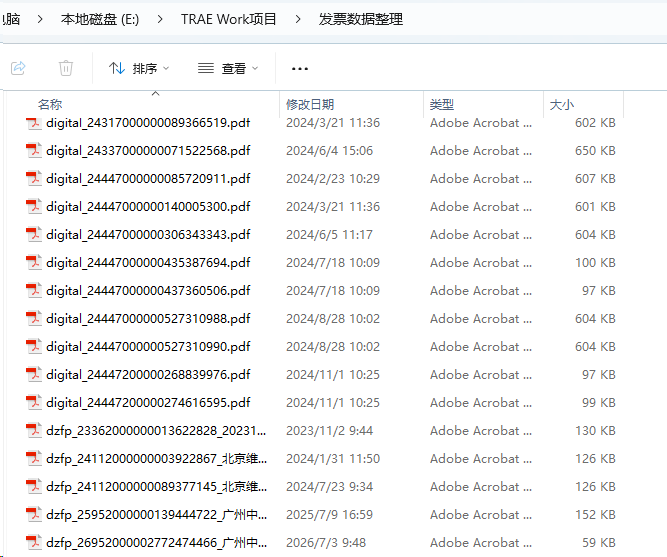Click date 2024/2/23 10:29
The width and height of the screenshot is (667, 557).
[333, 179]
